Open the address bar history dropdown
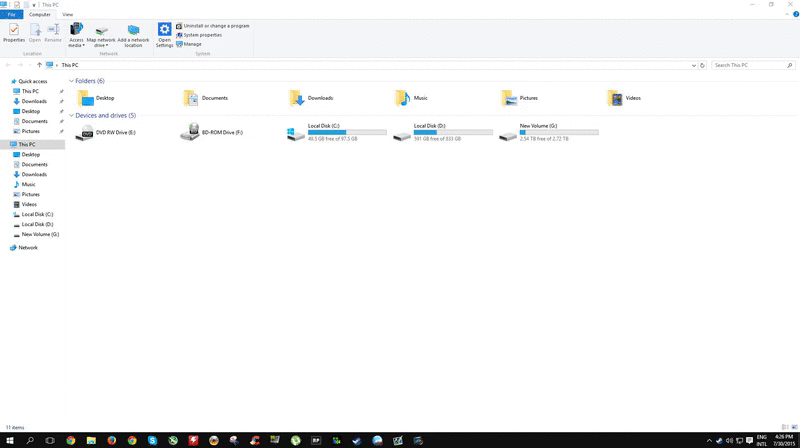This screenshot has width=800, height=448. click(x=693, y=65)
